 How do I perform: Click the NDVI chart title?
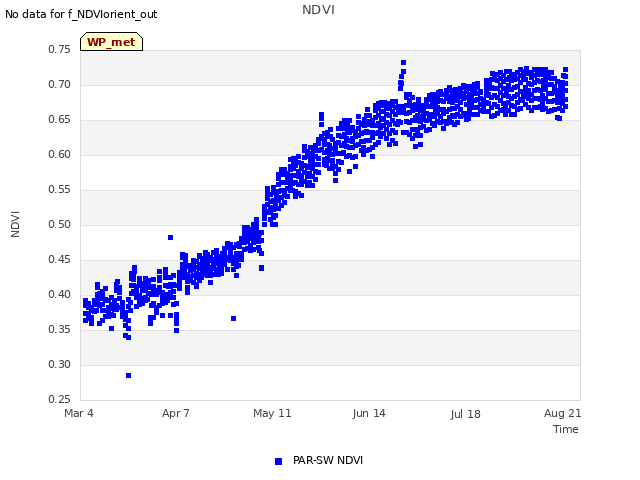pos(318,10)
